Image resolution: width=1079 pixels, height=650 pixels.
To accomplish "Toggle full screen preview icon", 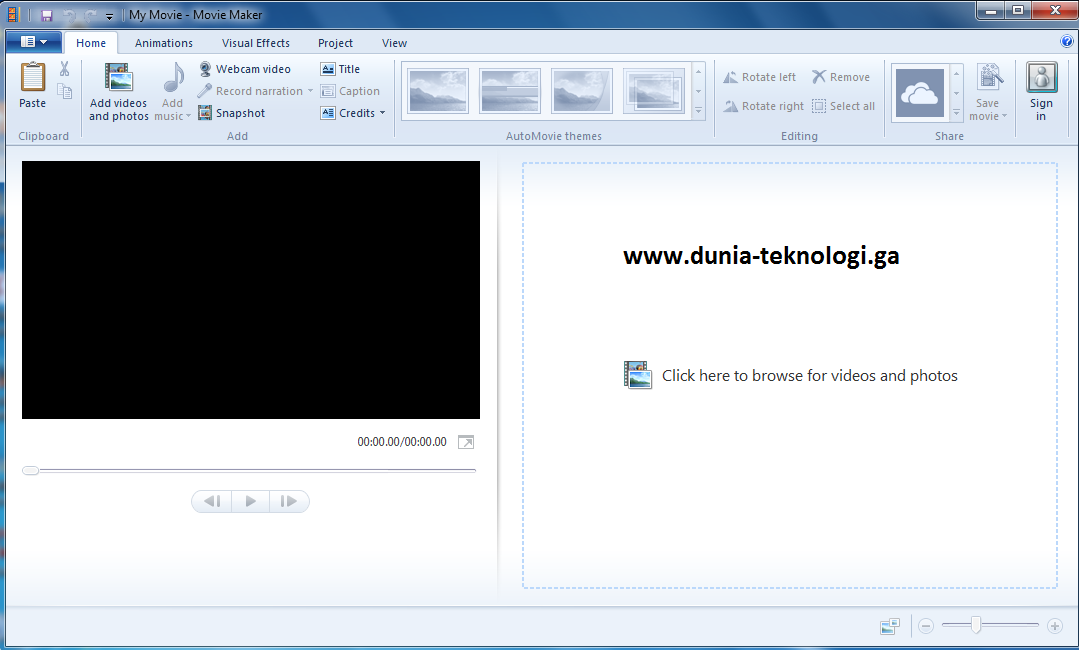I will coord(466,442).
